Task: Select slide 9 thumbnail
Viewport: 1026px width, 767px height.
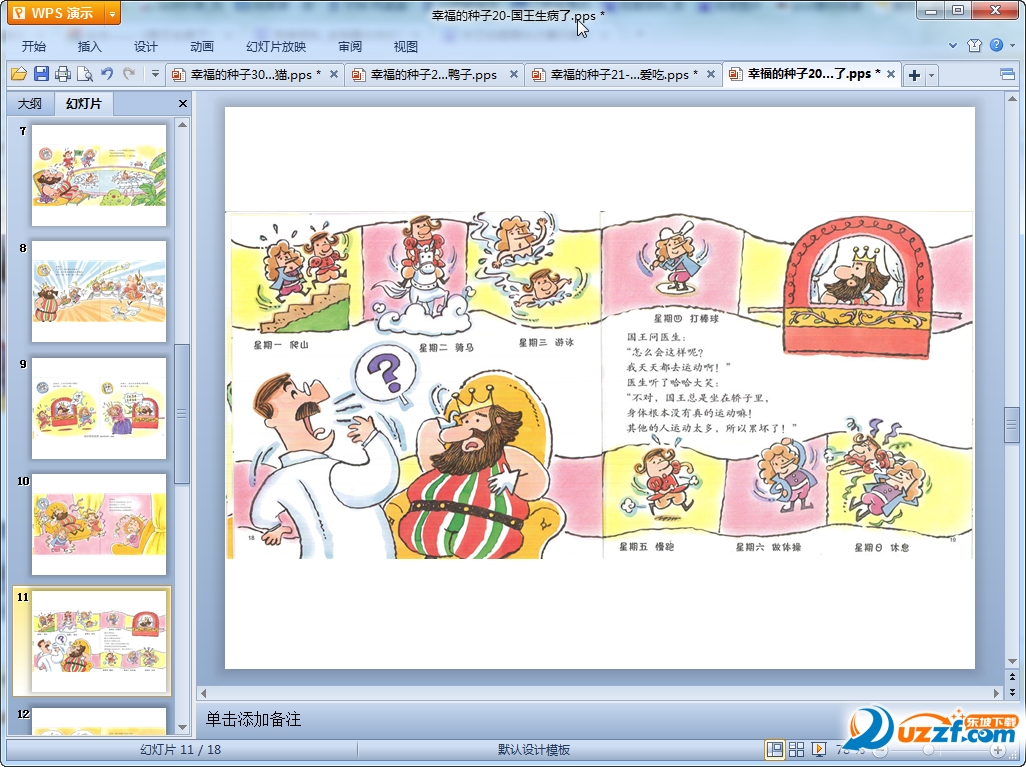Action: pyautogui.click(x=99, y=408)
